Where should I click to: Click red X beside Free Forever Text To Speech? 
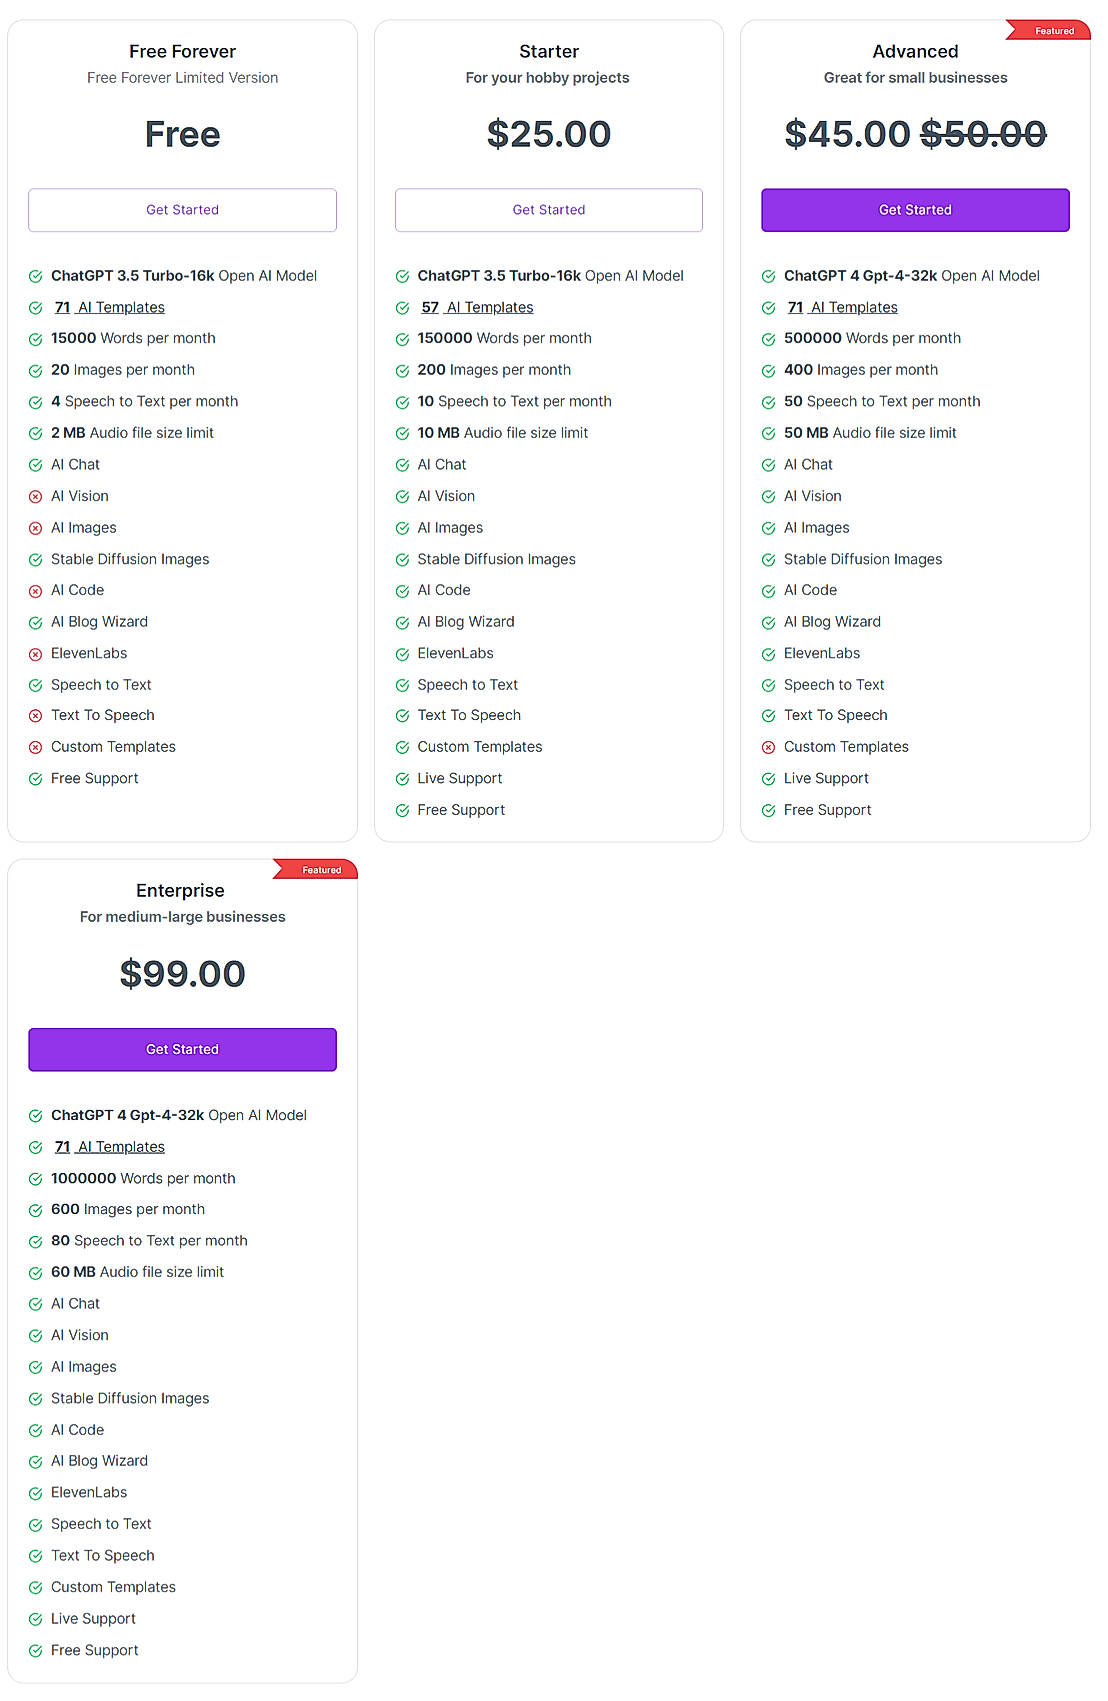36,716
